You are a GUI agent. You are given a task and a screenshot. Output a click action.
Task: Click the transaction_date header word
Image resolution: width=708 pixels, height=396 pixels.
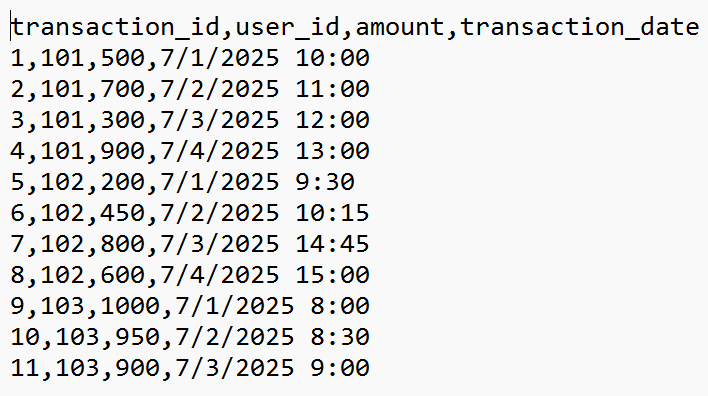pos(579,27)
